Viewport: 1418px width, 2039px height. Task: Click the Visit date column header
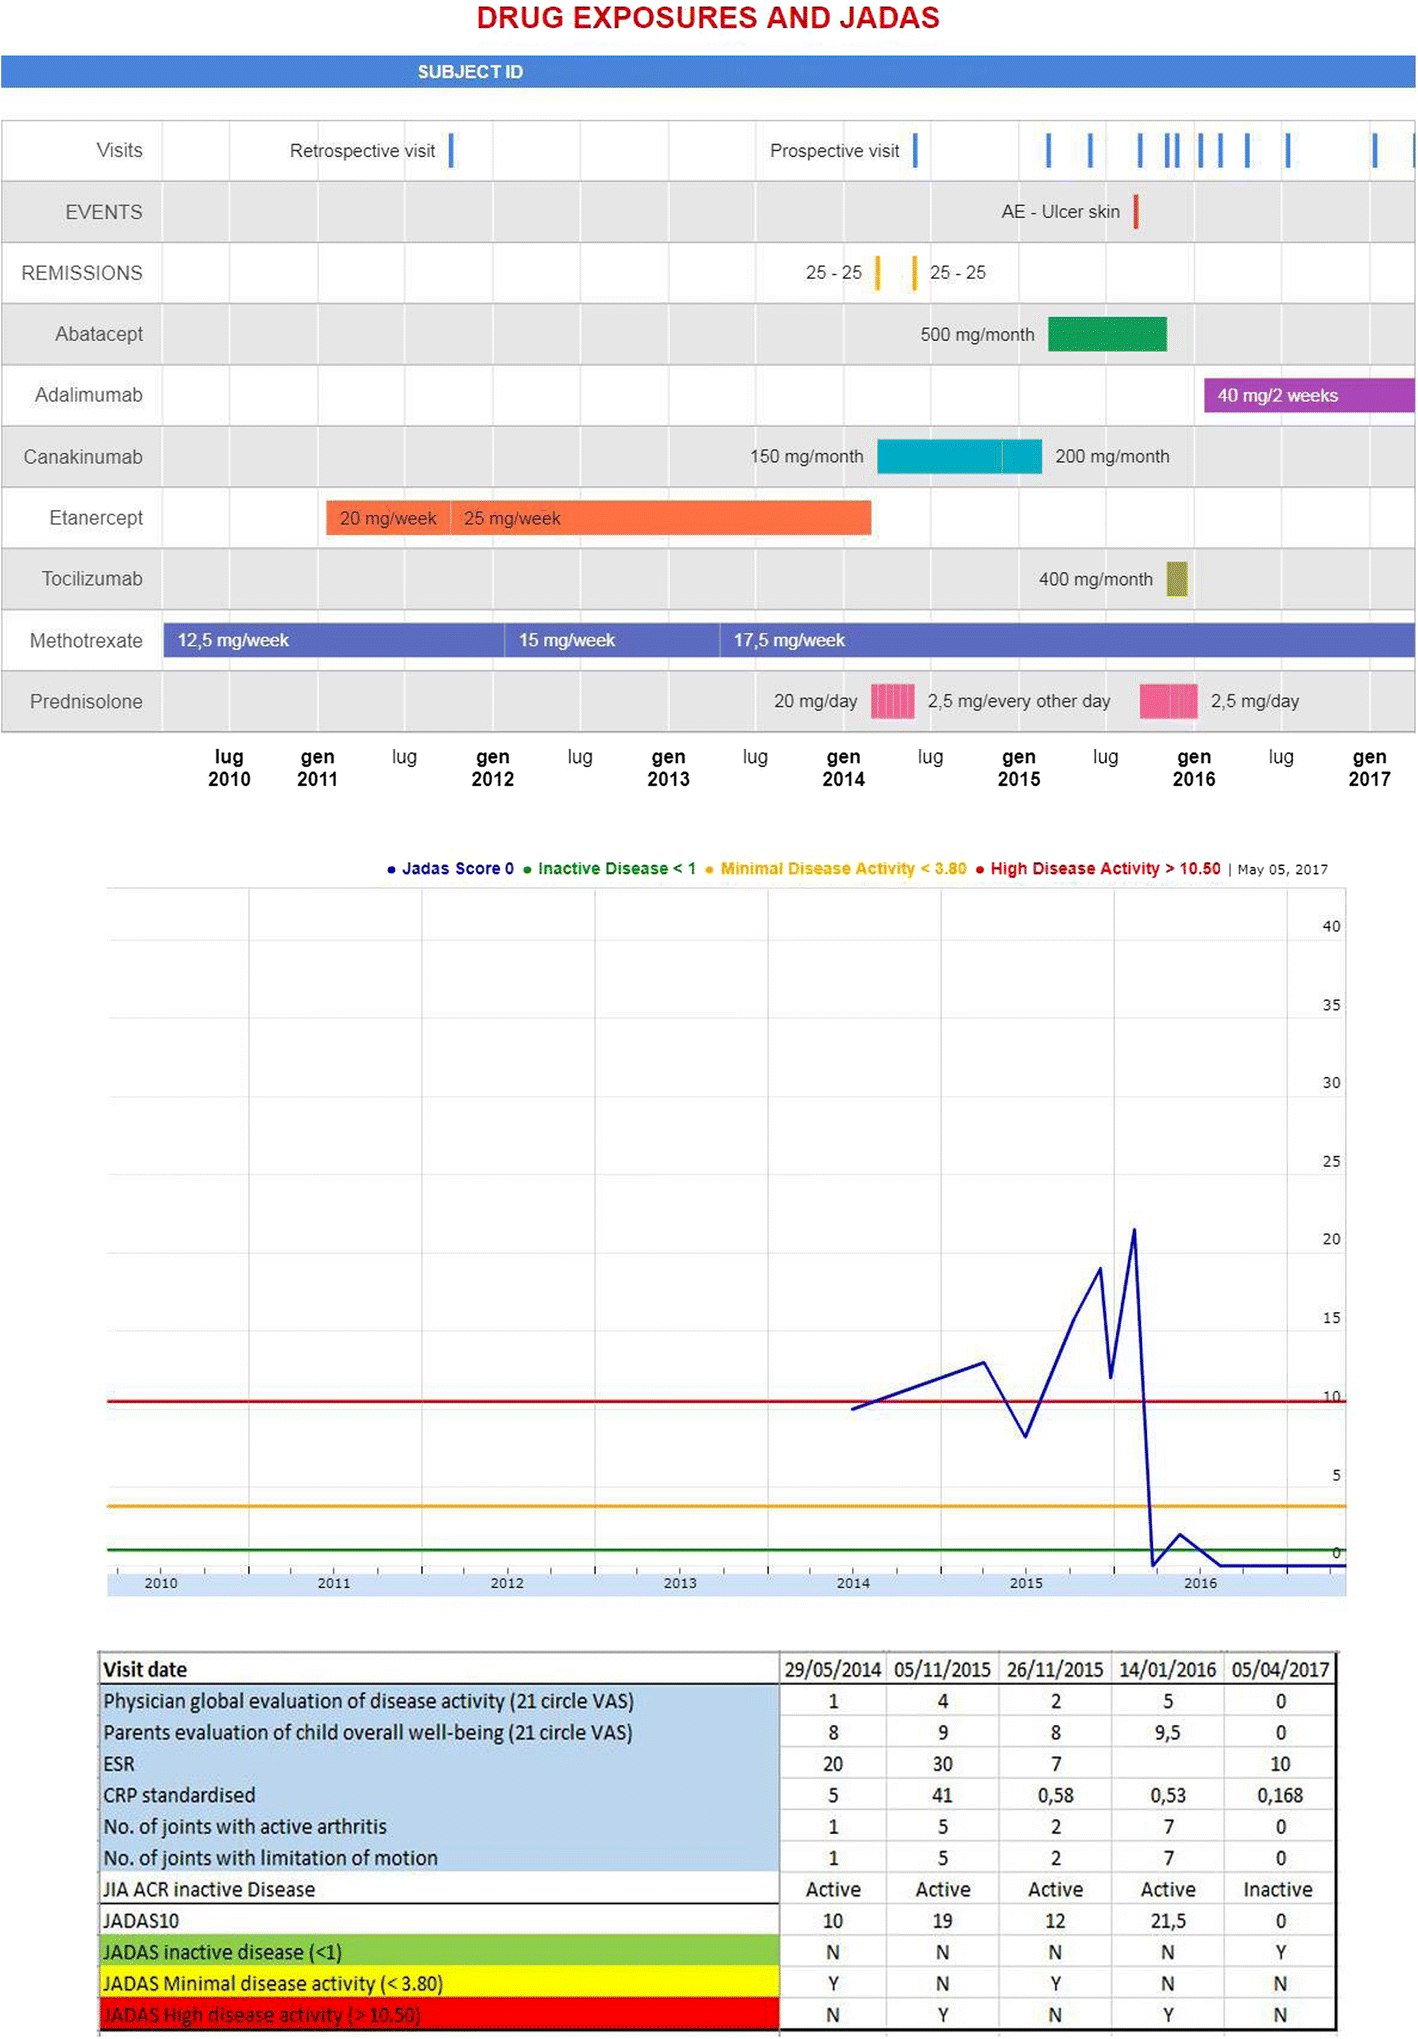point(145,1669)
